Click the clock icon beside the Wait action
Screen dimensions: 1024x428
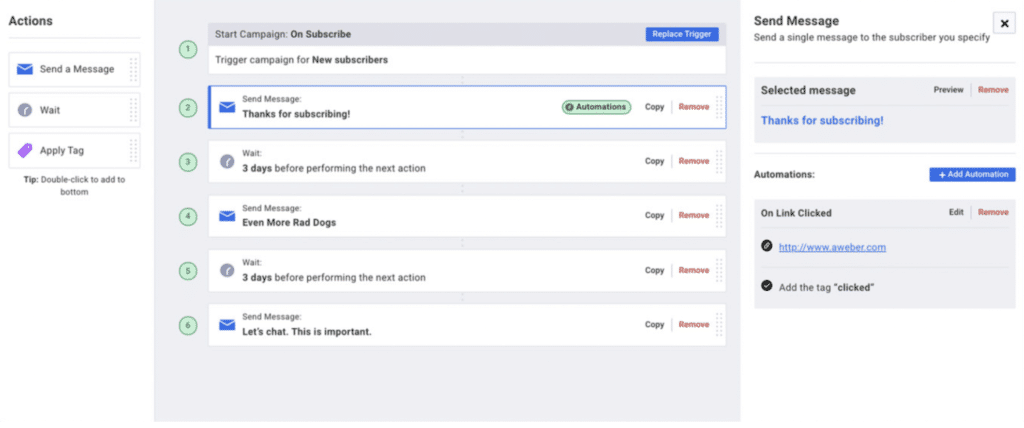(25, 110)
